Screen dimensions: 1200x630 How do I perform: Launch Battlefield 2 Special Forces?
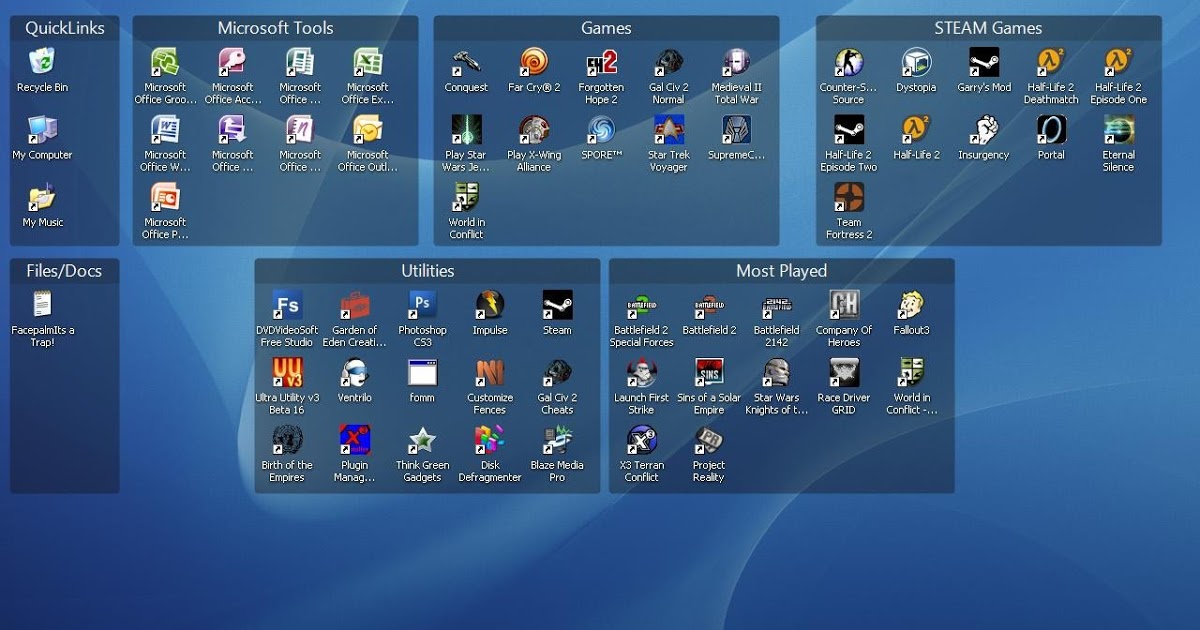(641, 304)
